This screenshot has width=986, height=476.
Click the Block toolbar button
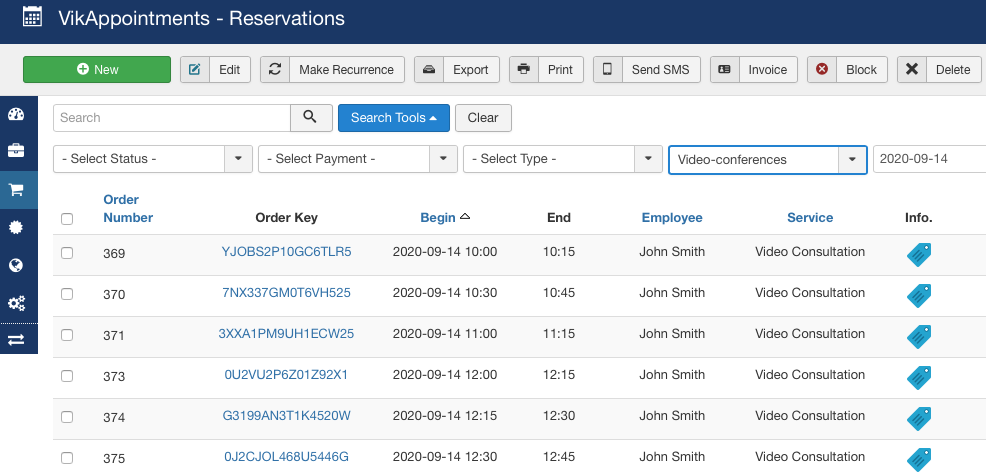[847, 70]
